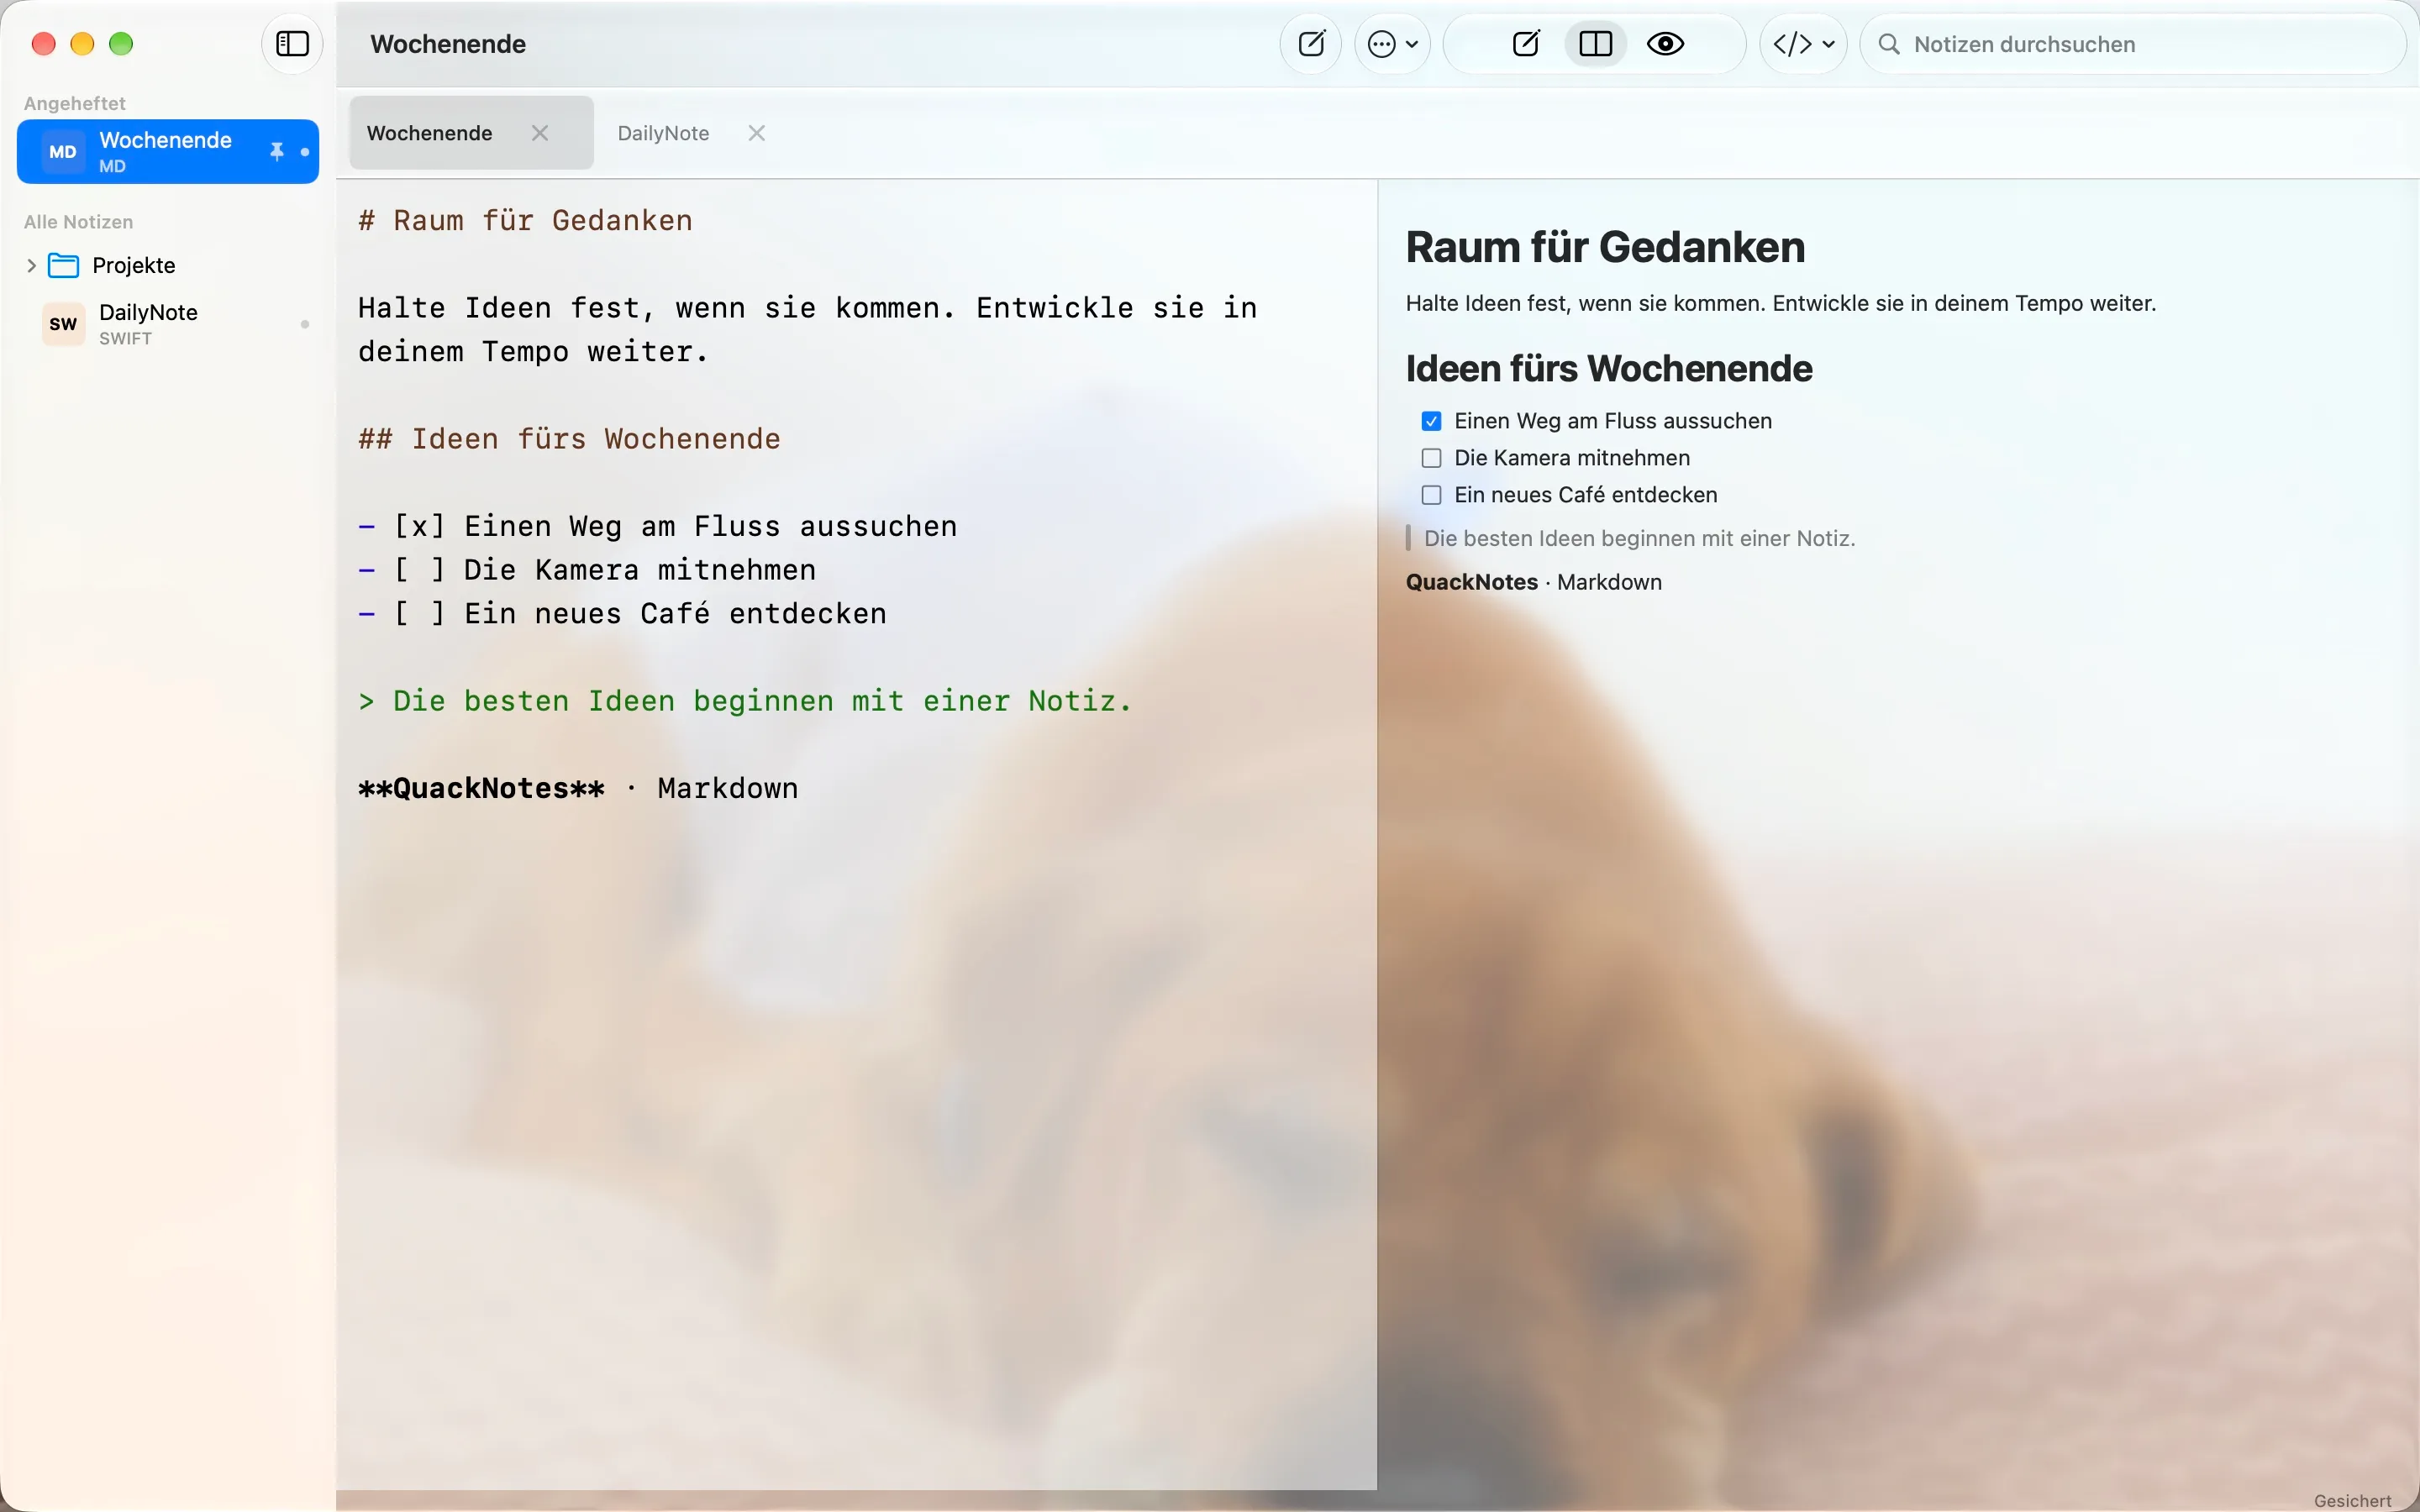Screen dimensions: 2420x1512
Task: Check Ein neues Café entdecken checkbox
Action: pyautogui.click(x=1431, y=495)
